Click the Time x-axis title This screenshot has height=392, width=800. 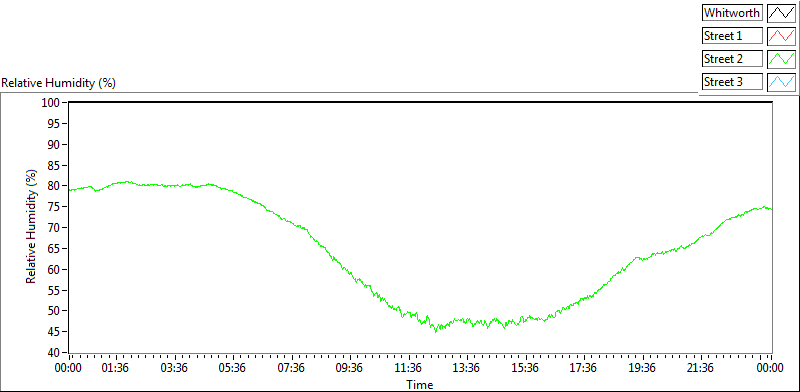click(419, 384)
